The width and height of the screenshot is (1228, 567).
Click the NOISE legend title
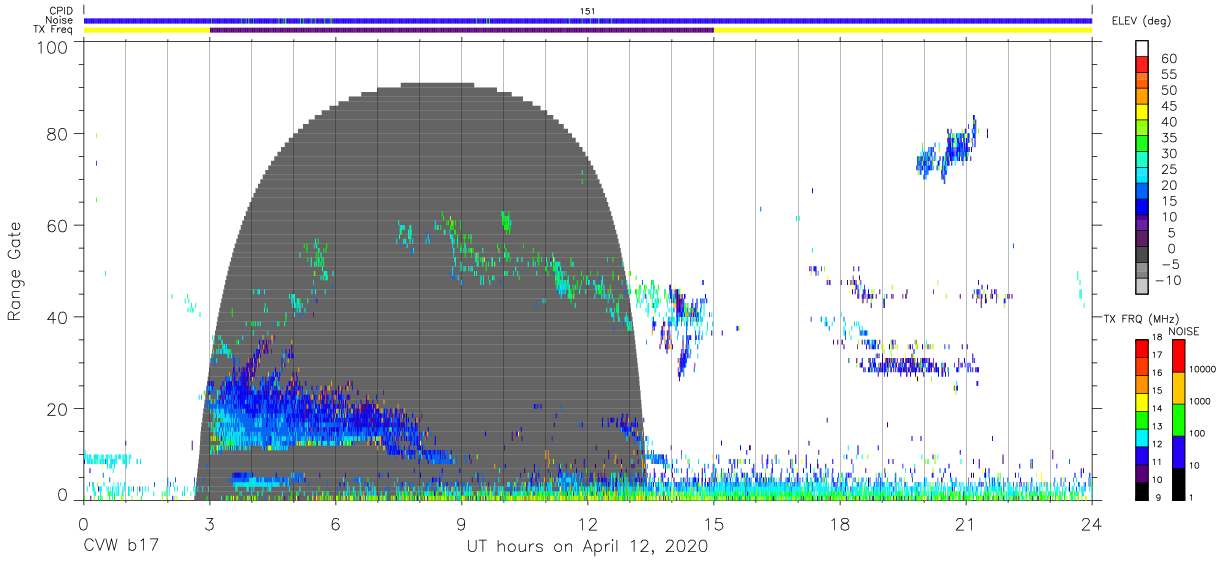click(x=1183, y=331)
